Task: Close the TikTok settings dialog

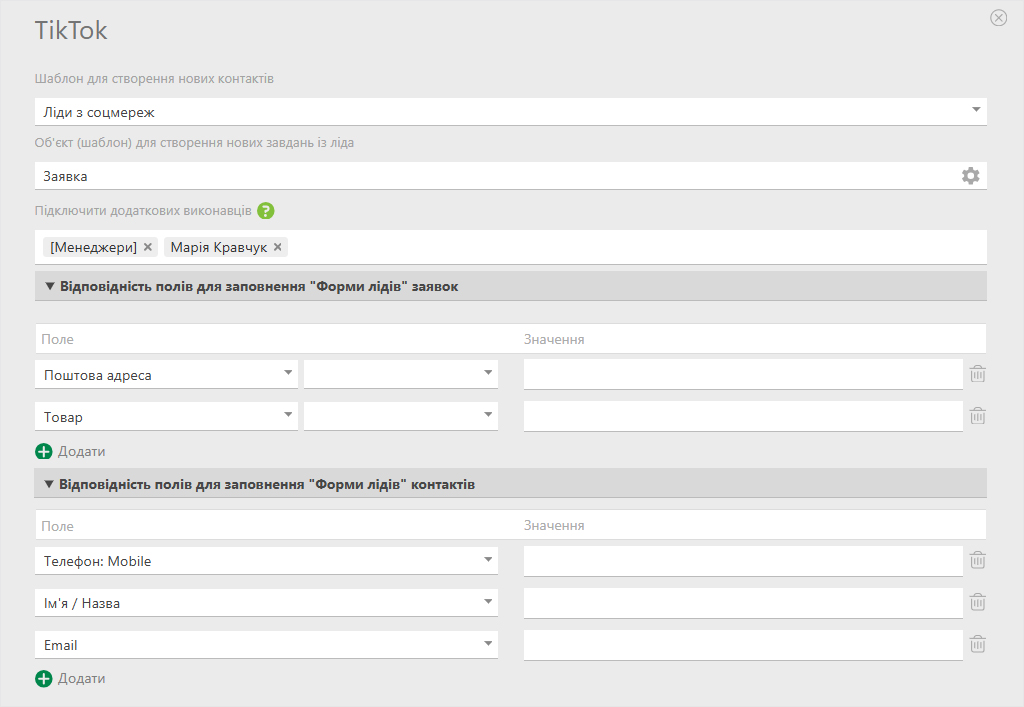Action: [x=998, y=18]
